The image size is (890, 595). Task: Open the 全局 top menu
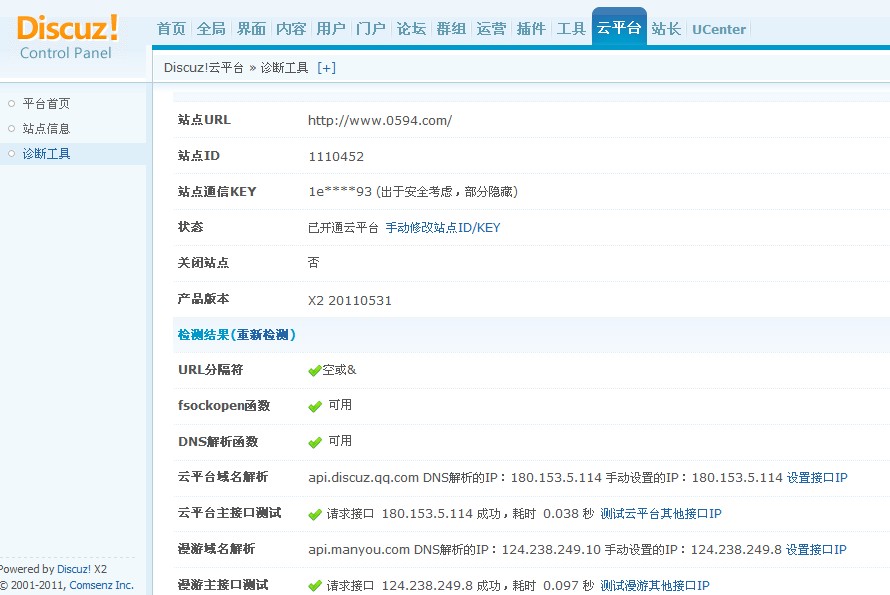click(x=211, y=29)
